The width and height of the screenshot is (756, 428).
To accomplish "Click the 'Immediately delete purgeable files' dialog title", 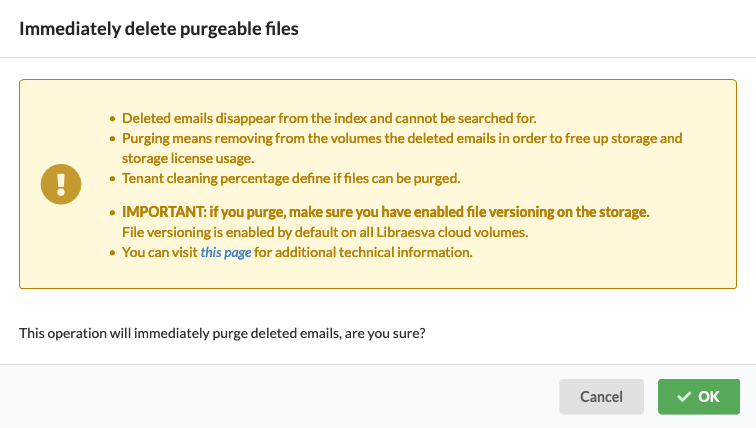I will (x=159, y=29).
